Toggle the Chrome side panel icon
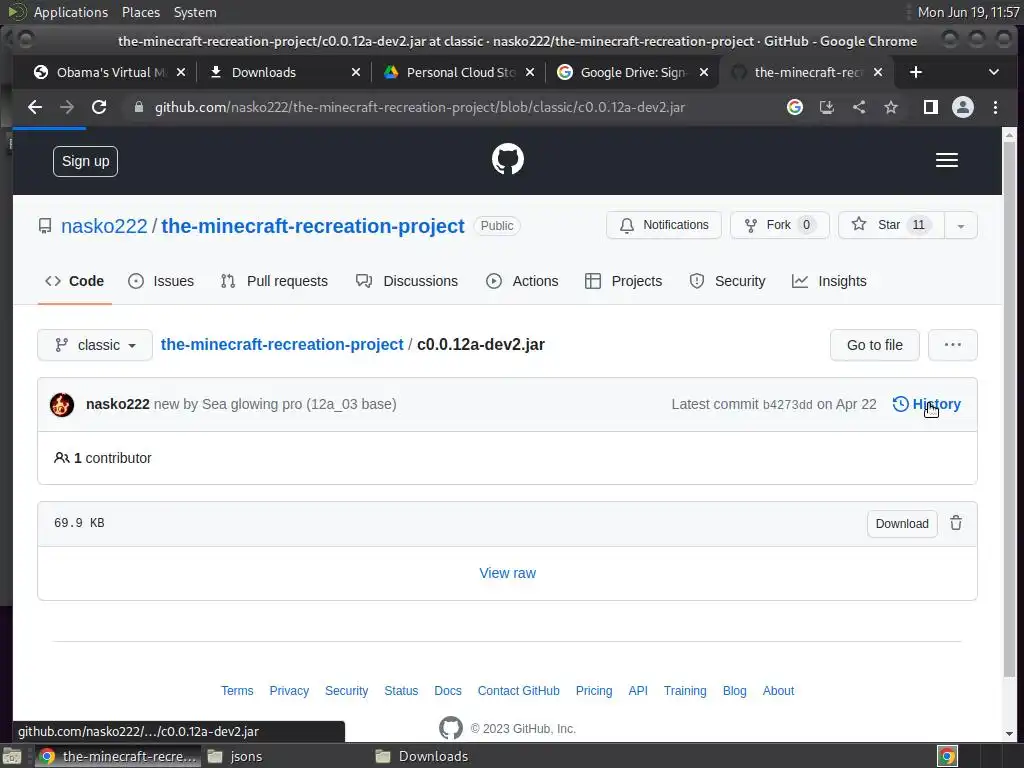Screen dimensions: 1024x768 tap(931, 107)
